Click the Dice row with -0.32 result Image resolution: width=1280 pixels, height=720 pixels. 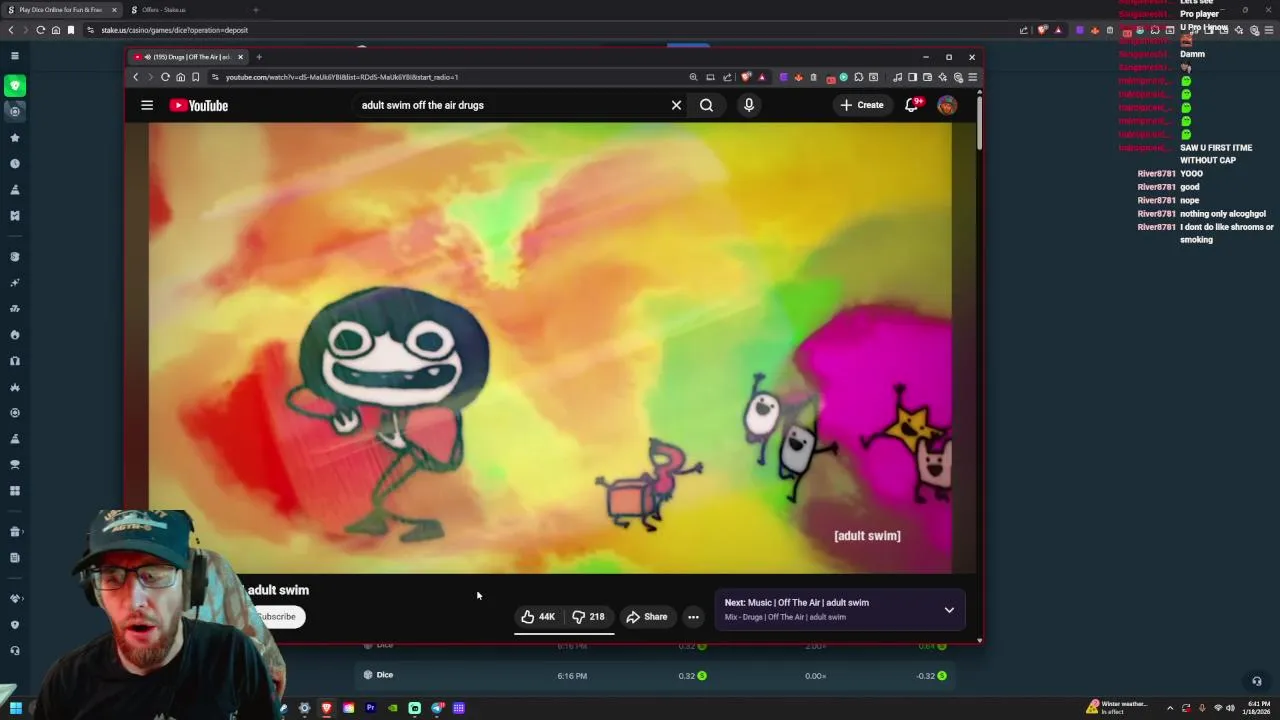click(656, 676)
